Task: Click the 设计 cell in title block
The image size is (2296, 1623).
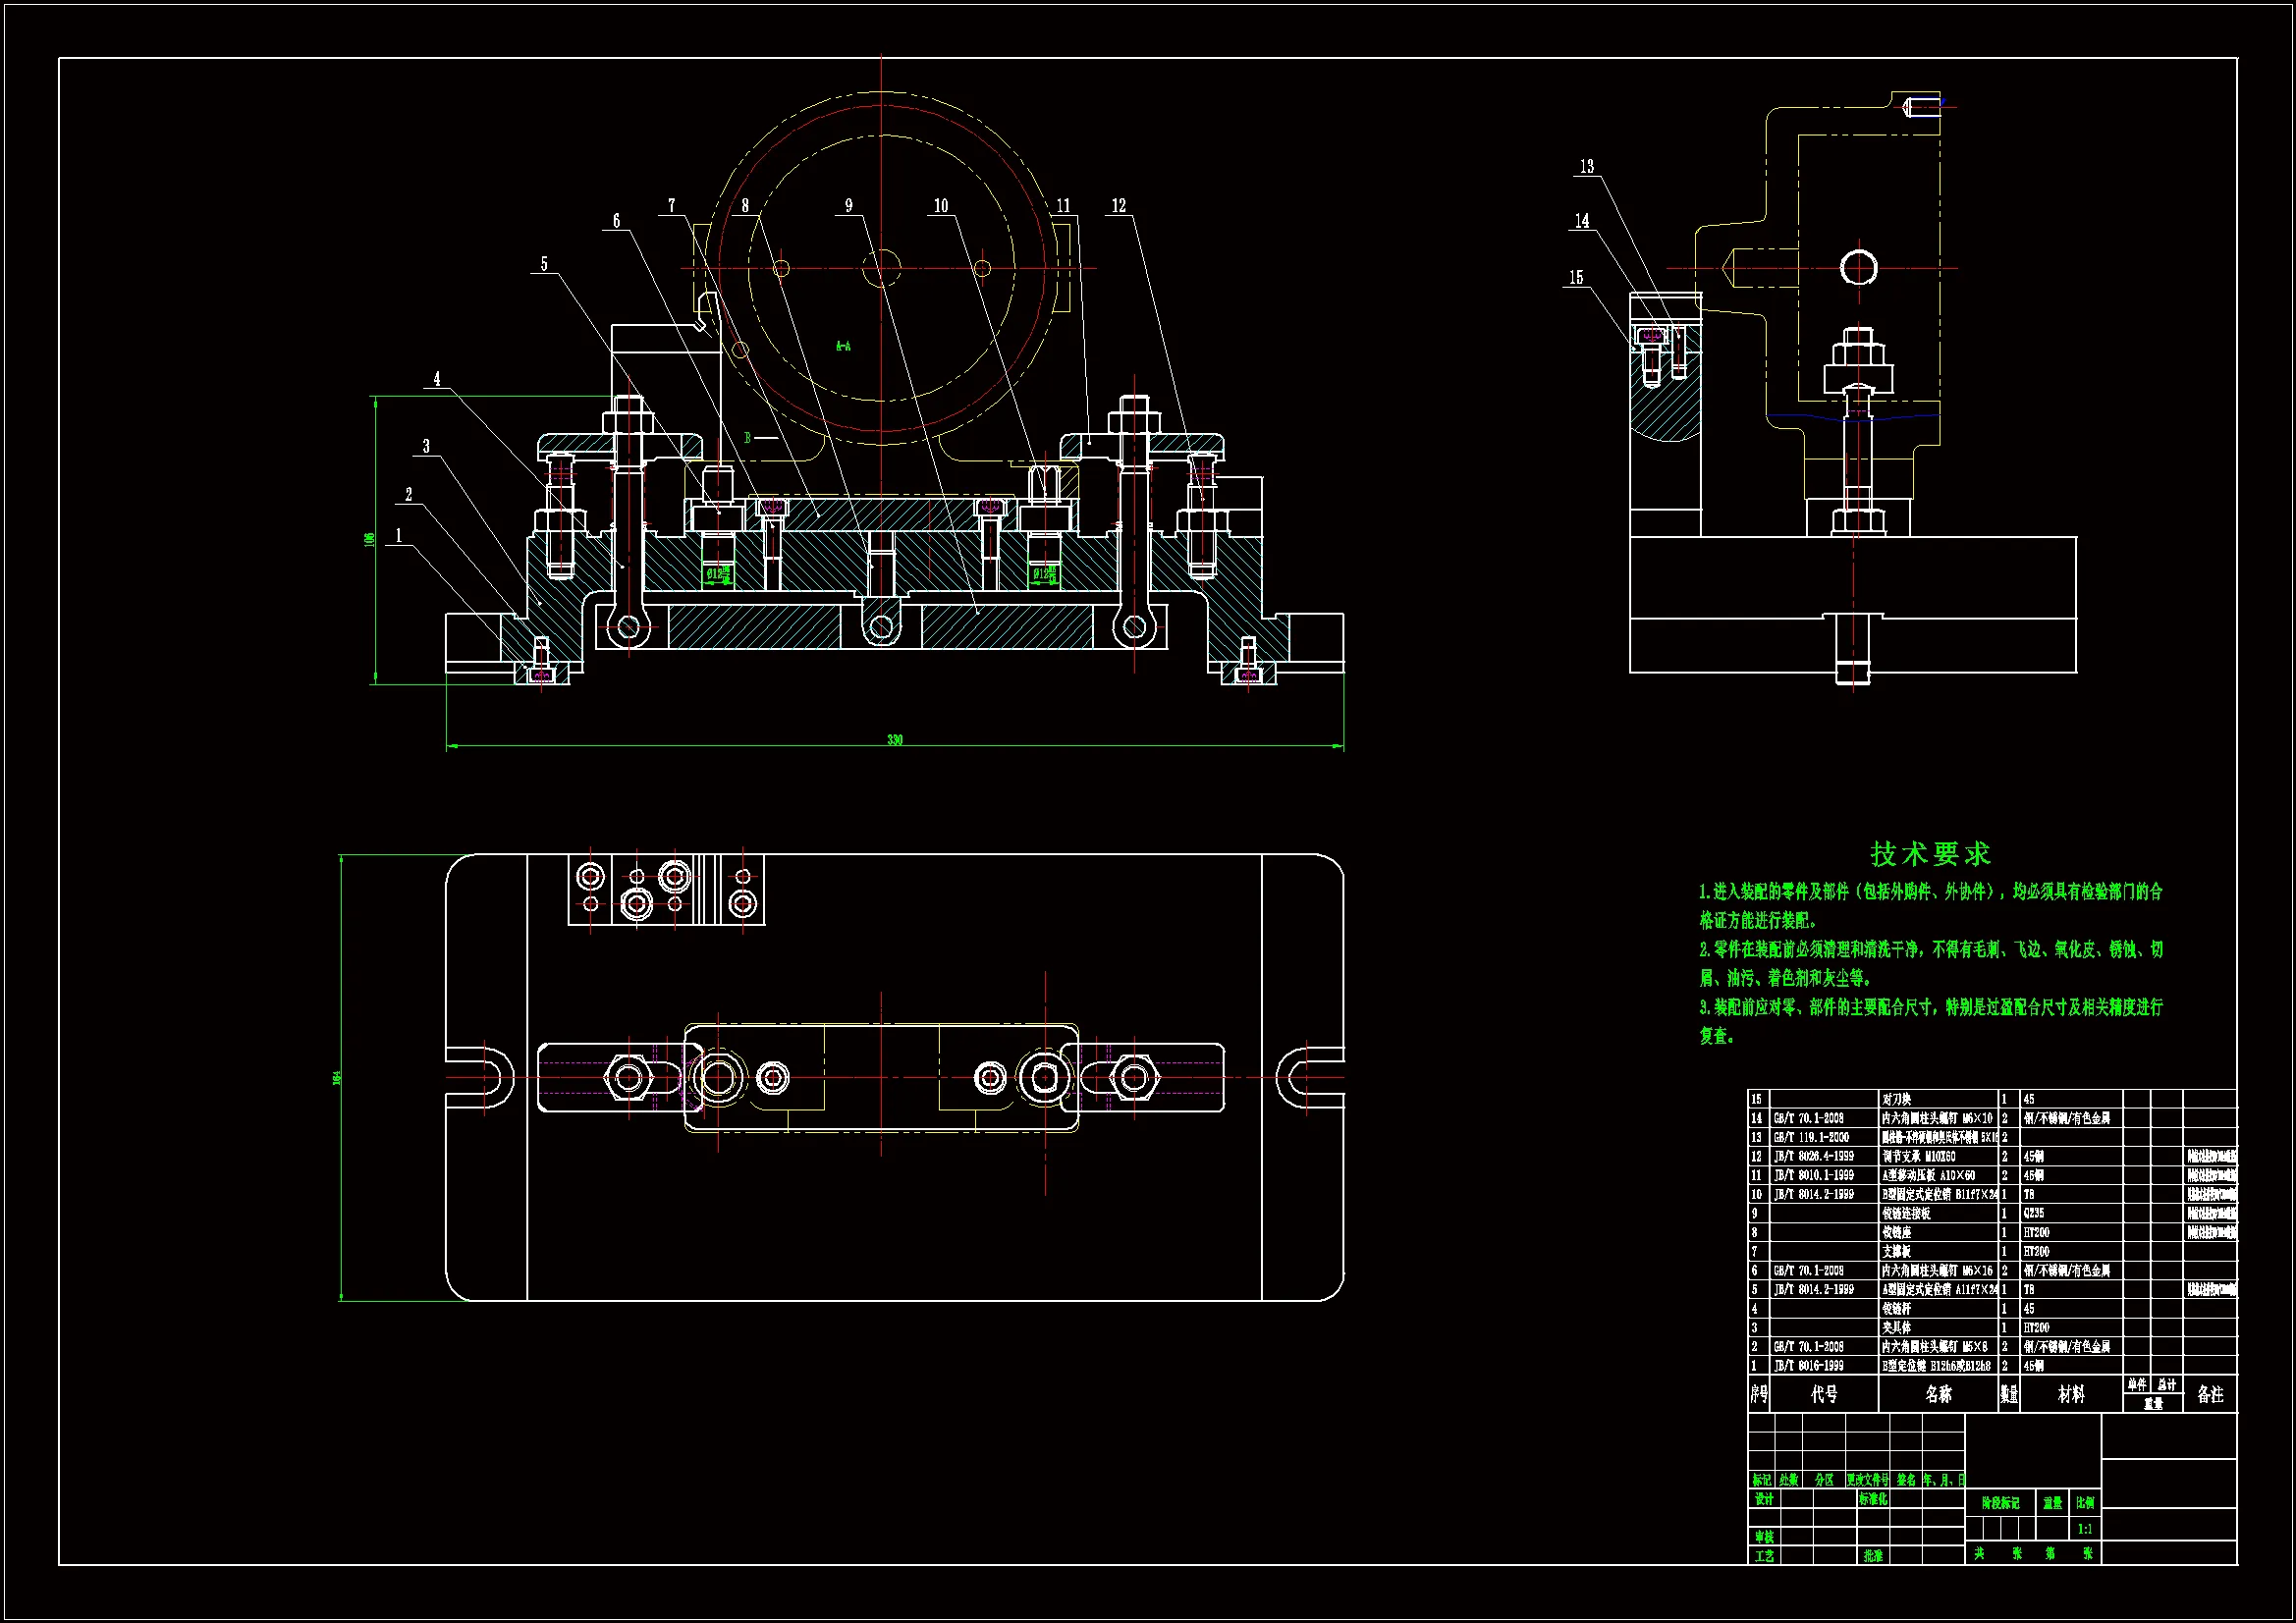Action: click(1764, 1500)
